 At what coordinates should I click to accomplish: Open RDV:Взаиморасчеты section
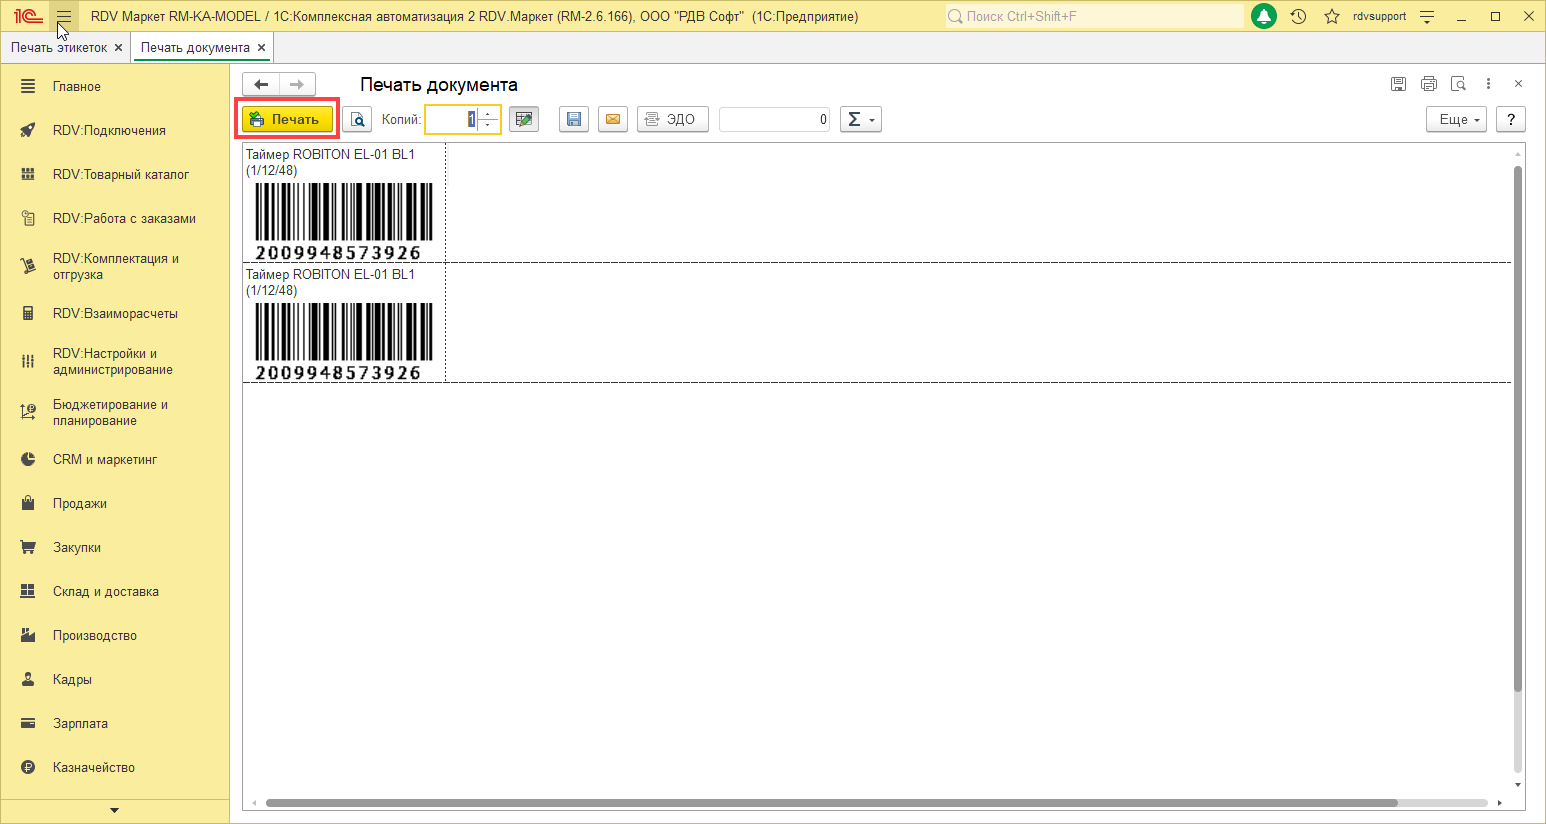tap(115, 314)
